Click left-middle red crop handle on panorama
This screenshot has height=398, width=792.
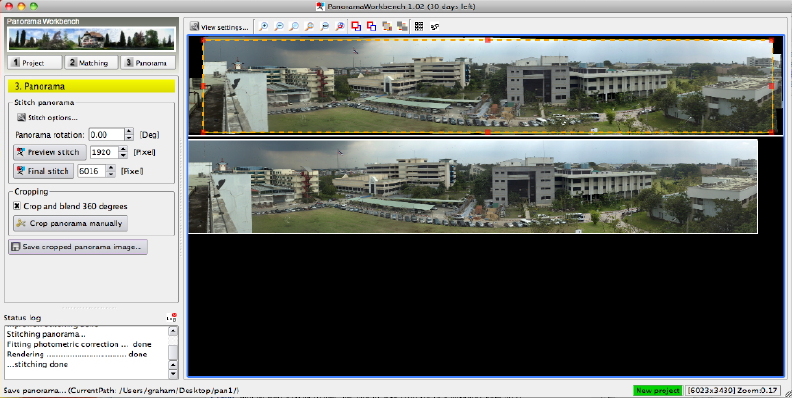(203, 86)
